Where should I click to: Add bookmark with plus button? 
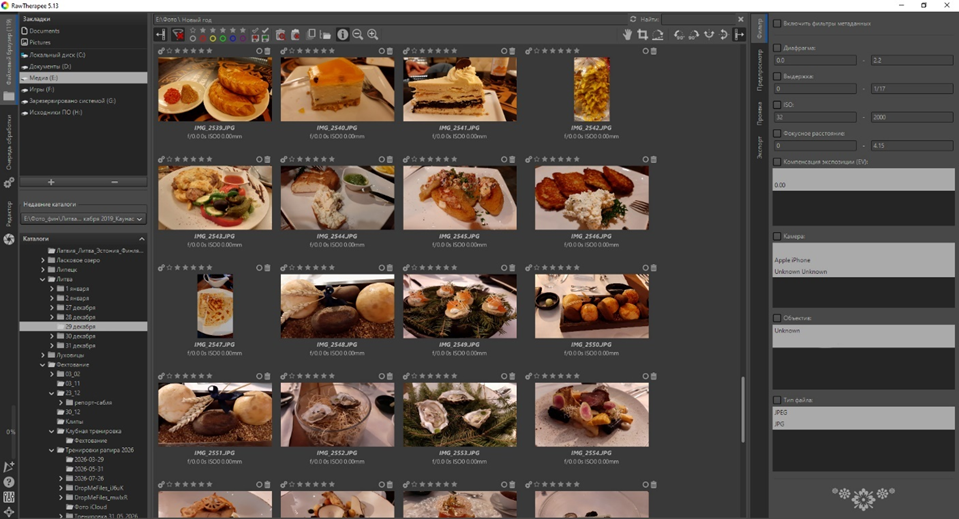tap(51, 182)
